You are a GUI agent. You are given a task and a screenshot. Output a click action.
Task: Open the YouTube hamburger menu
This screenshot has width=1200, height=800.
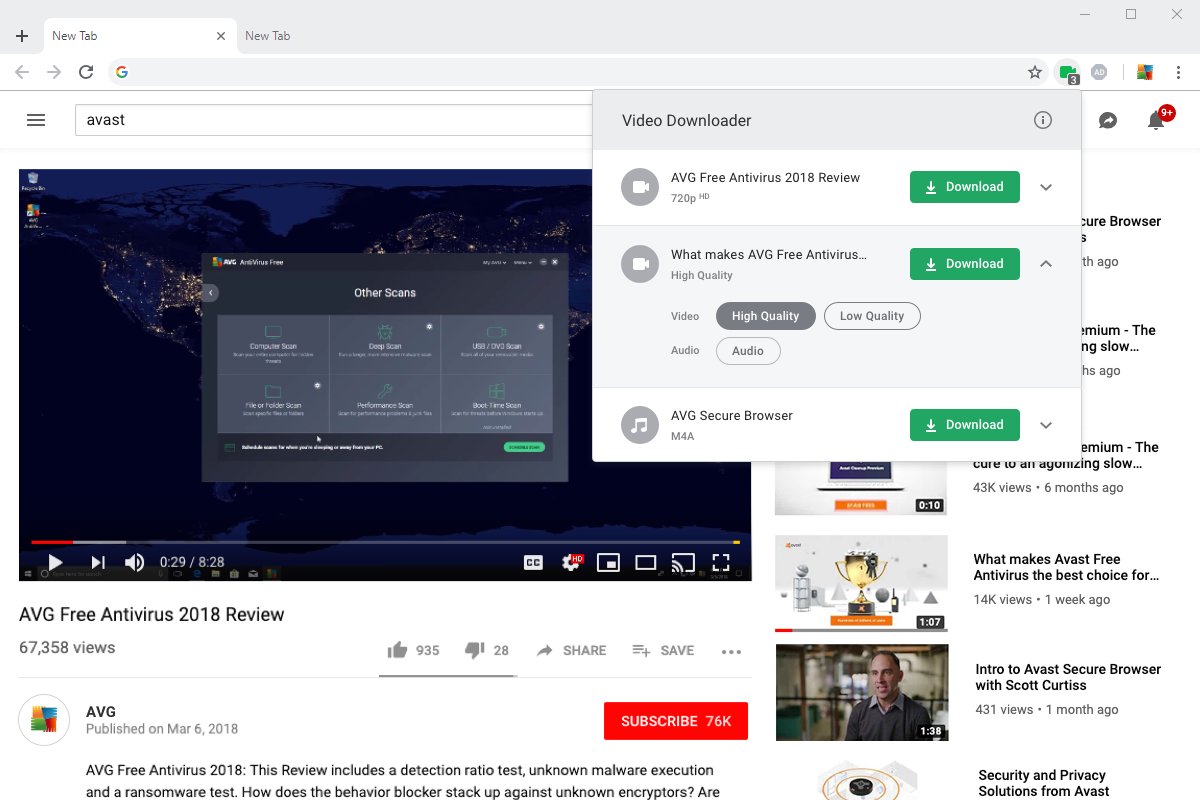pos(36,119)
